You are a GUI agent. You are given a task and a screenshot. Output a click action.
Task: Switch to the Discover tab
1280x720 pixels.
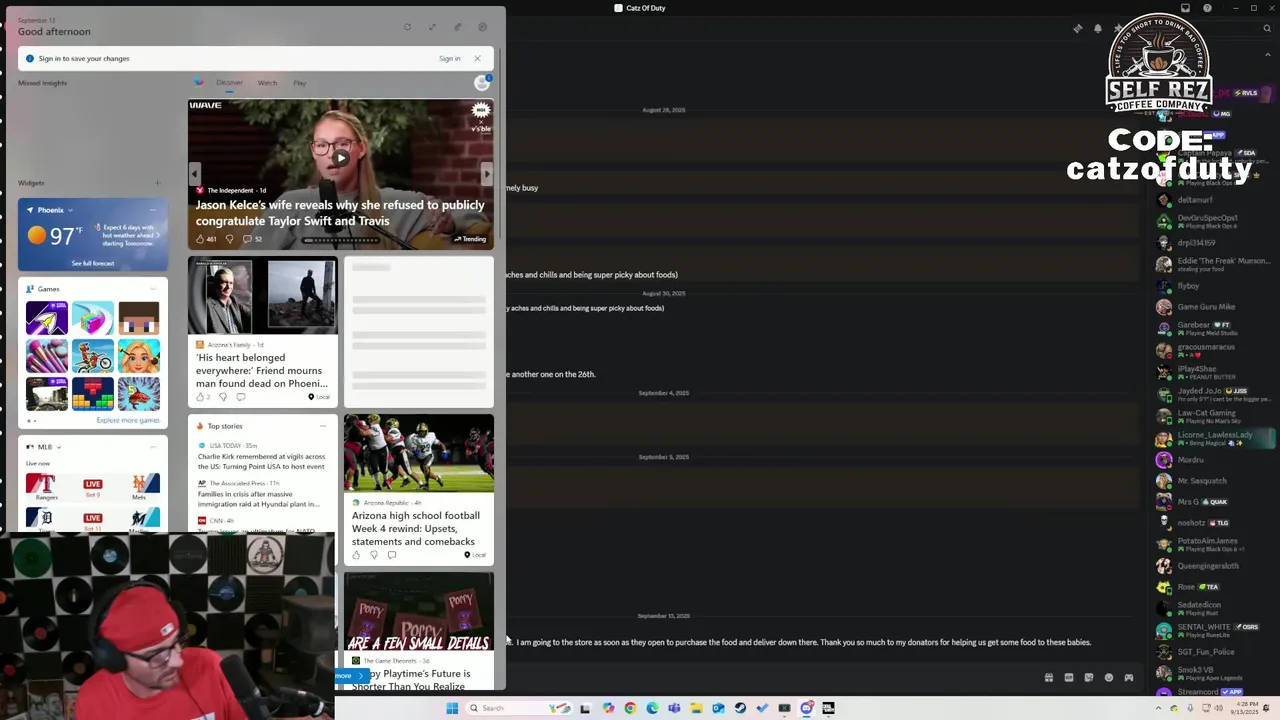pos(229,83)
